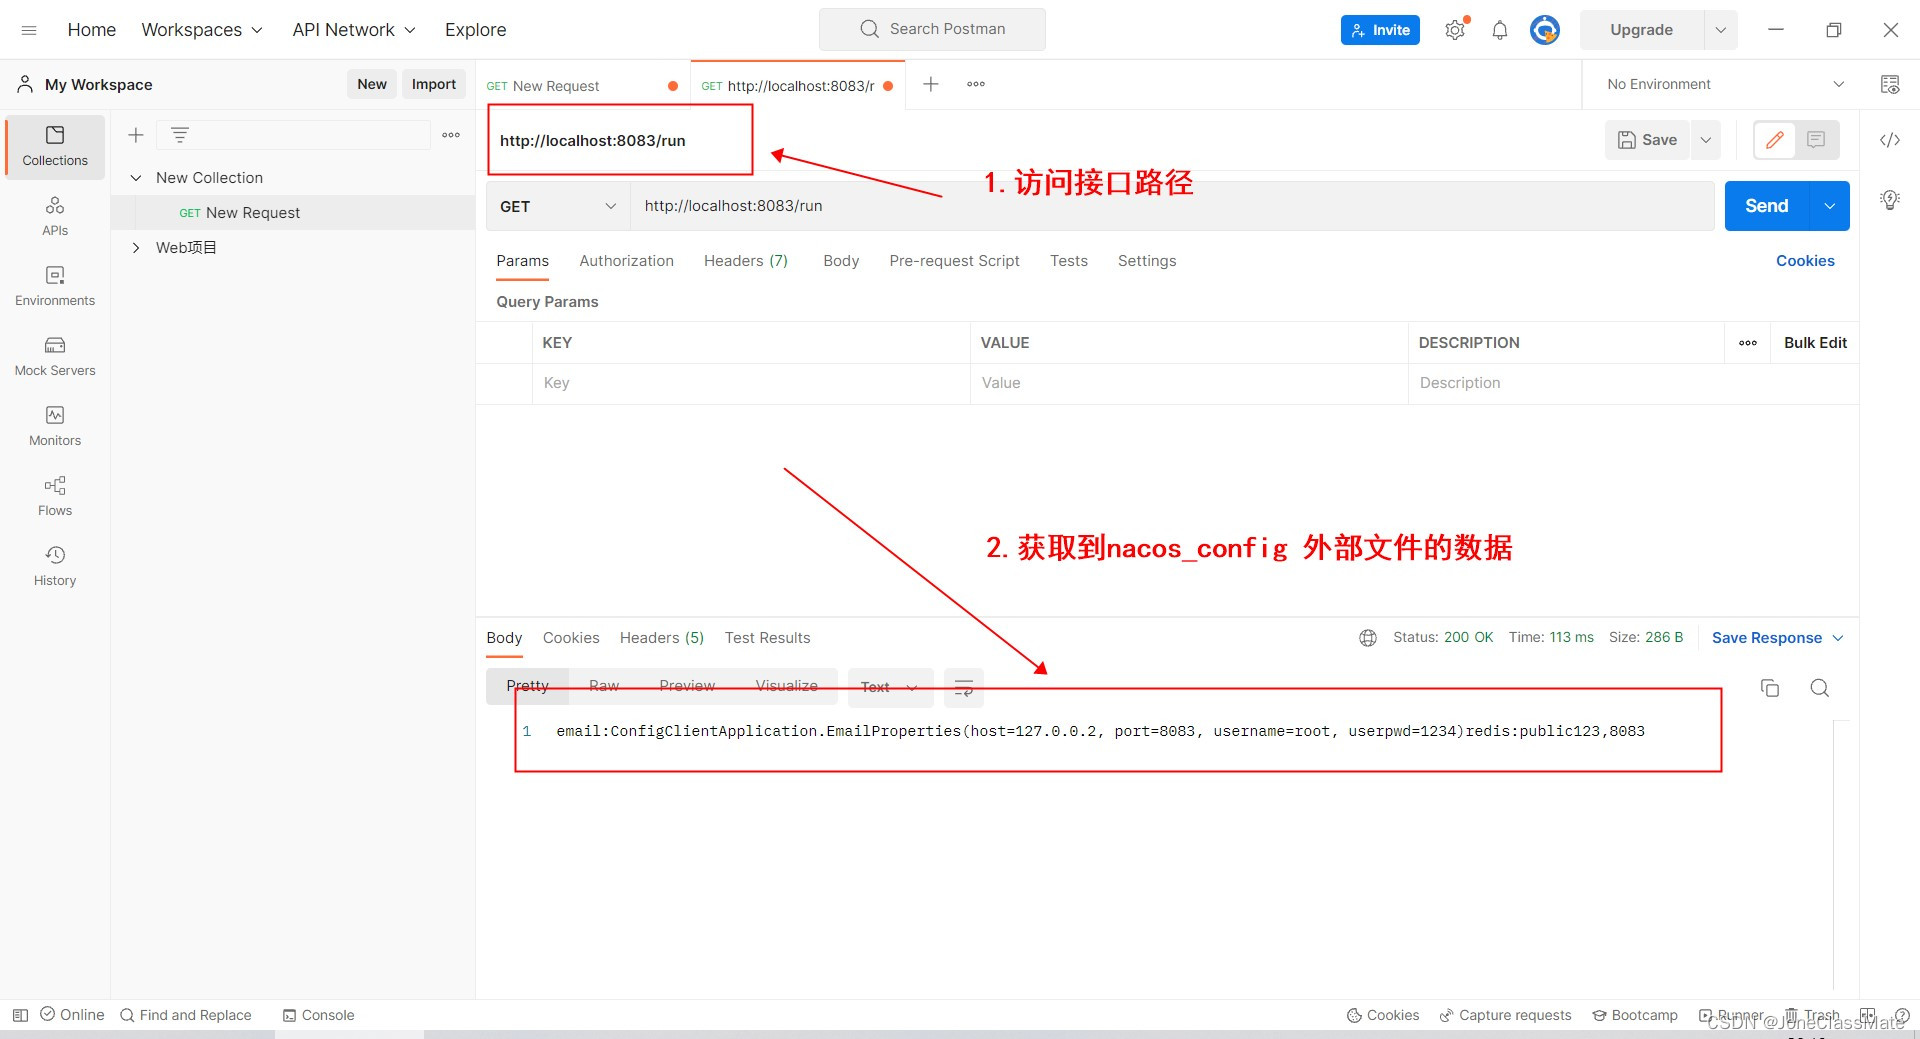This screenshot has width=1920, height=1039.
Task: Open the code snippet icon
Action: (x=1890, y=140)
